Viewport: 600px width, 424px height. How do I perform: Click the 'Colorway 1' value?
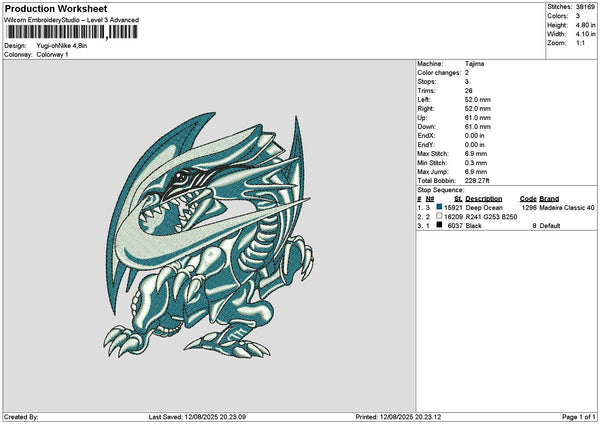52,54
